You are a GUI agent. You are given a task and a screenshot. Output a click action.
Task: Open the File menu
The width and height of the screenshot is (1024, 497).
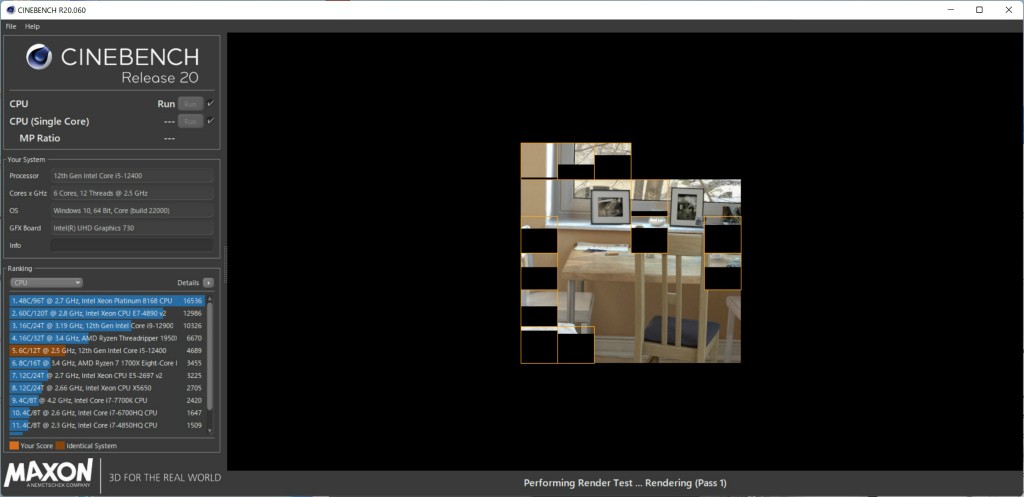[10, 27]
